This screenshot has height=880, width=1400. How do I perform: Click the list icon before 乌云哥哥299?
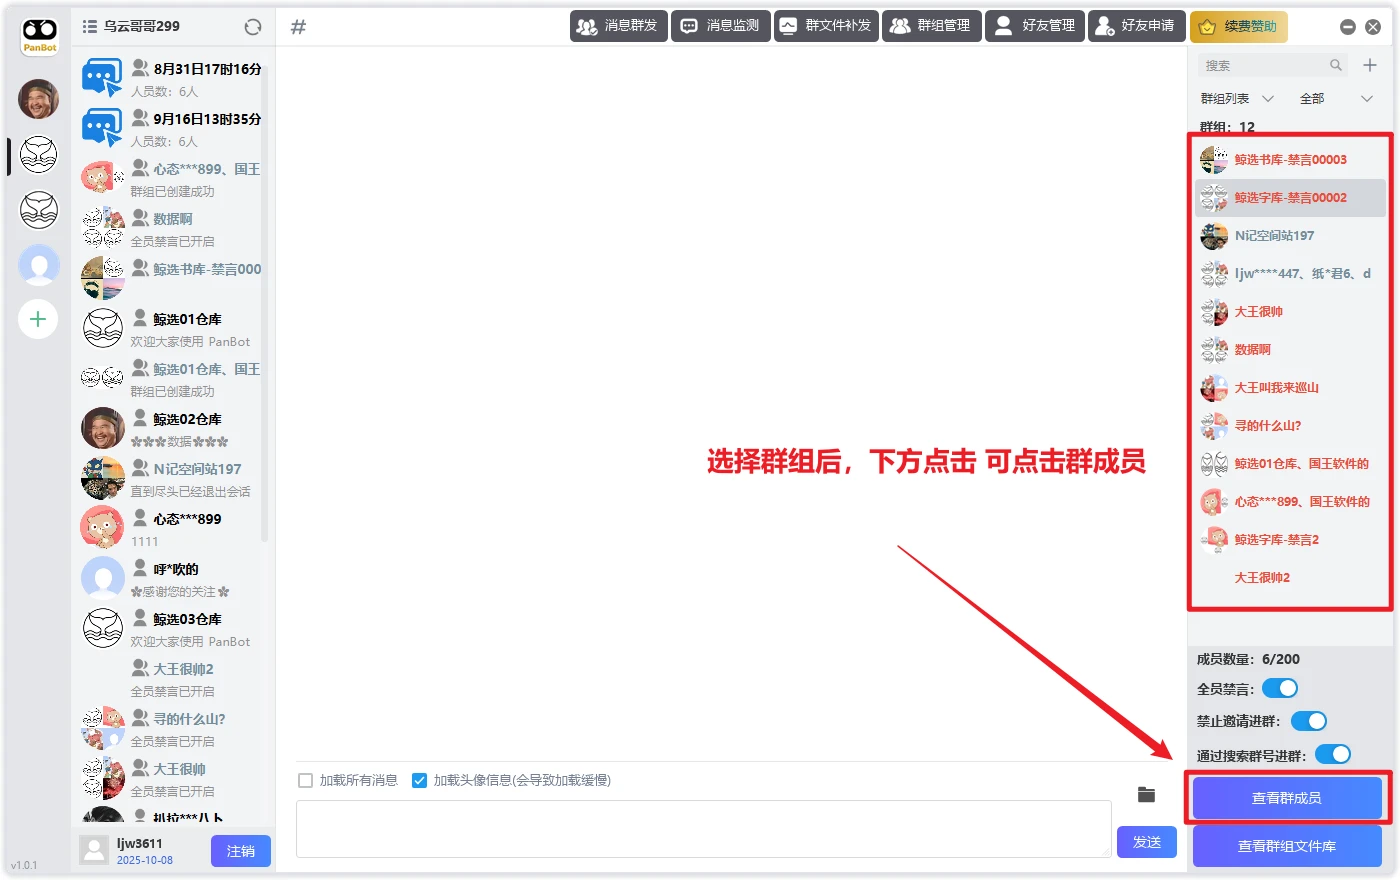[90, 26]
